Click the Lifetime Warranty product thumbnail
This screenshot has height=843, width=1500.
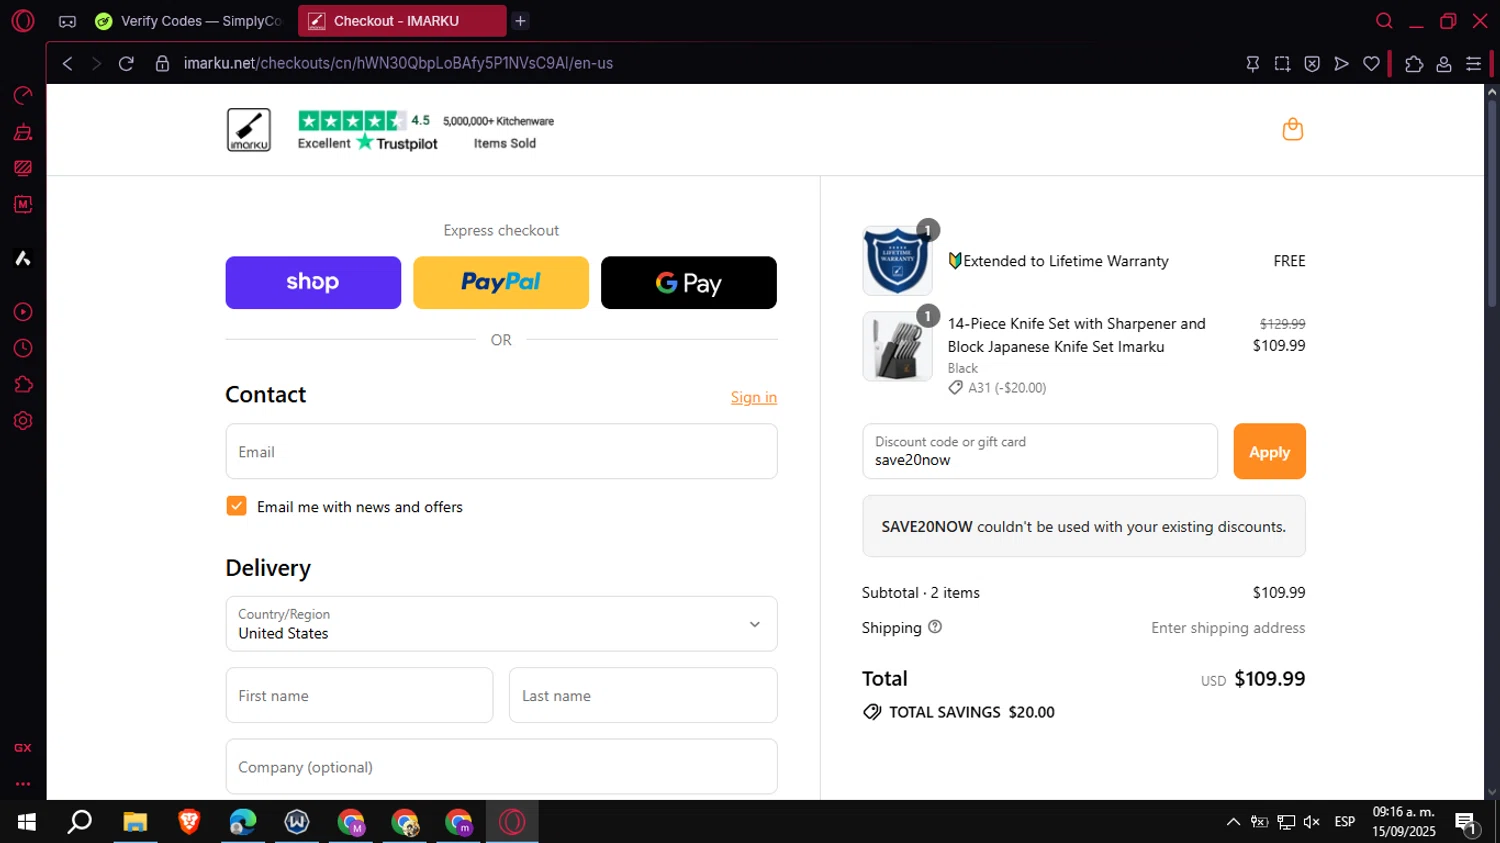(x=897, y=261)
